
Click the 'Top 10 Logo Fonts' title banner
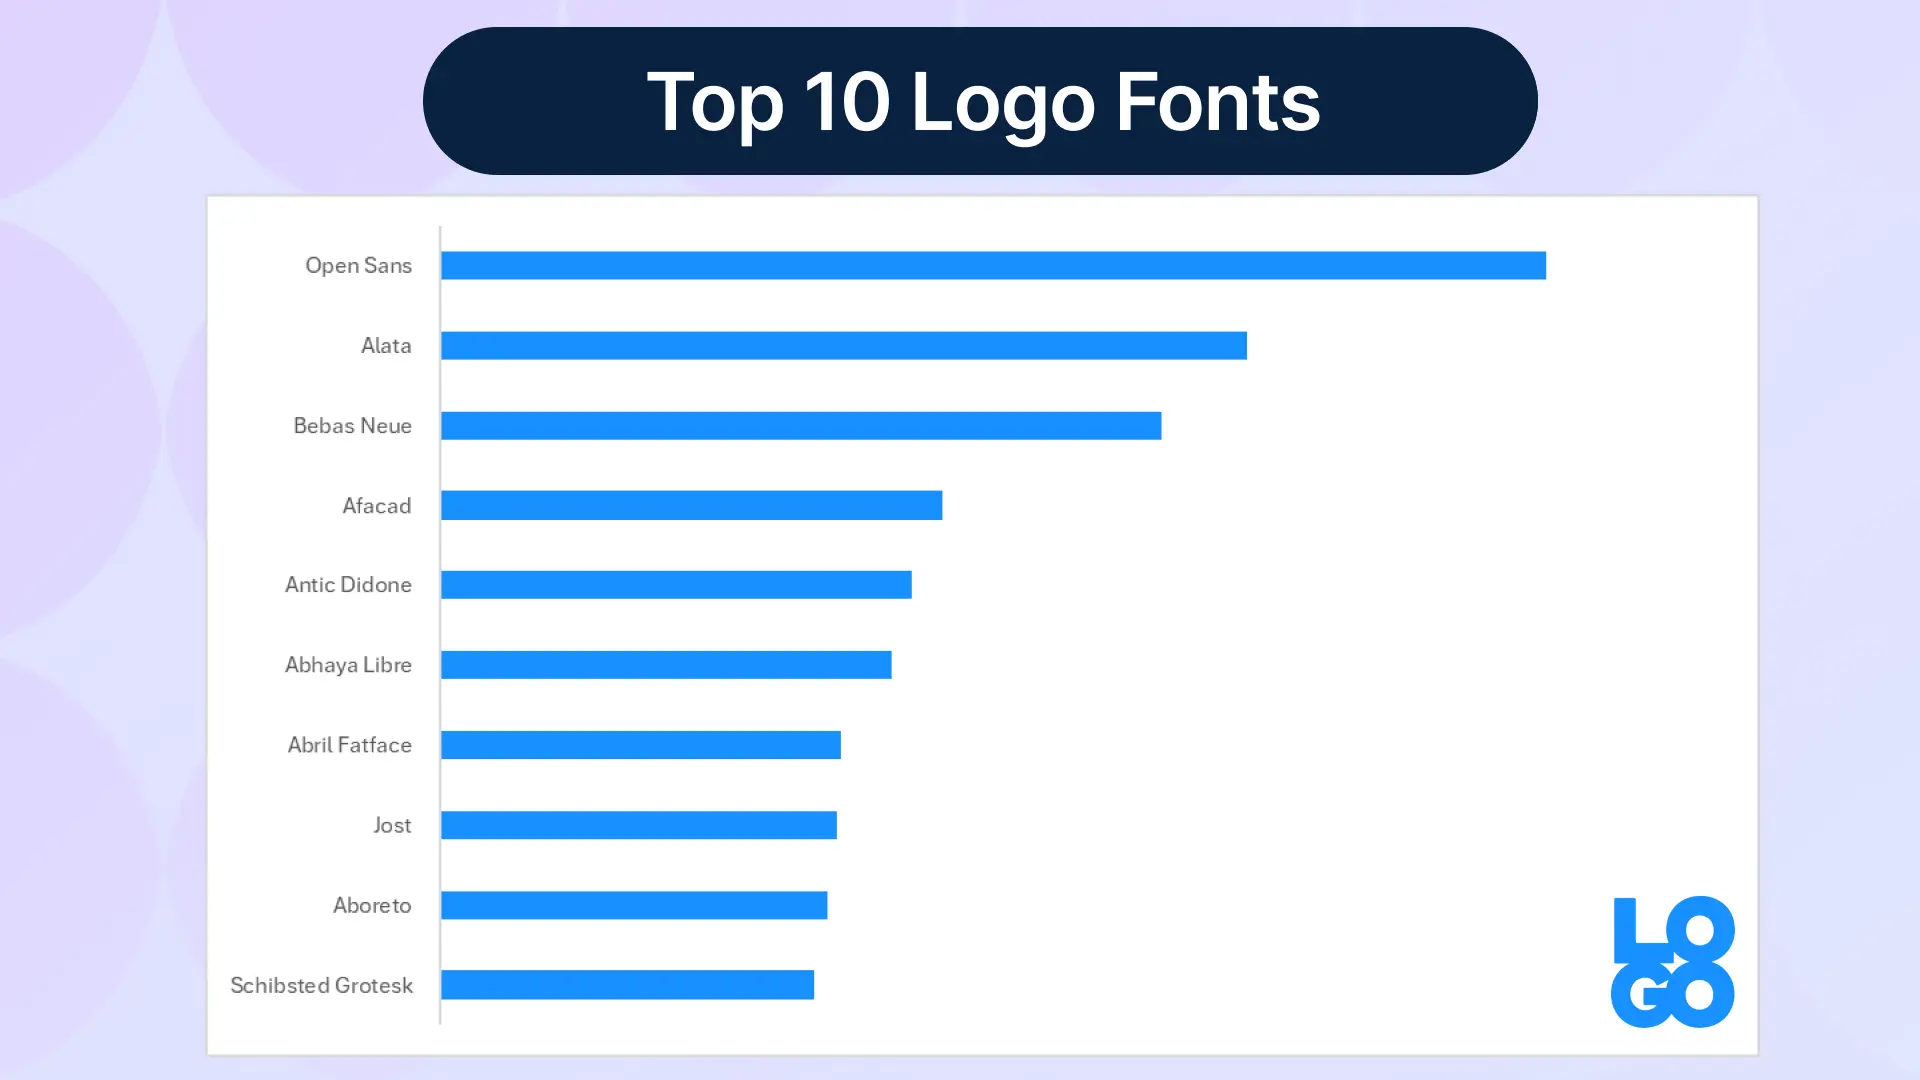click(980, 101)
